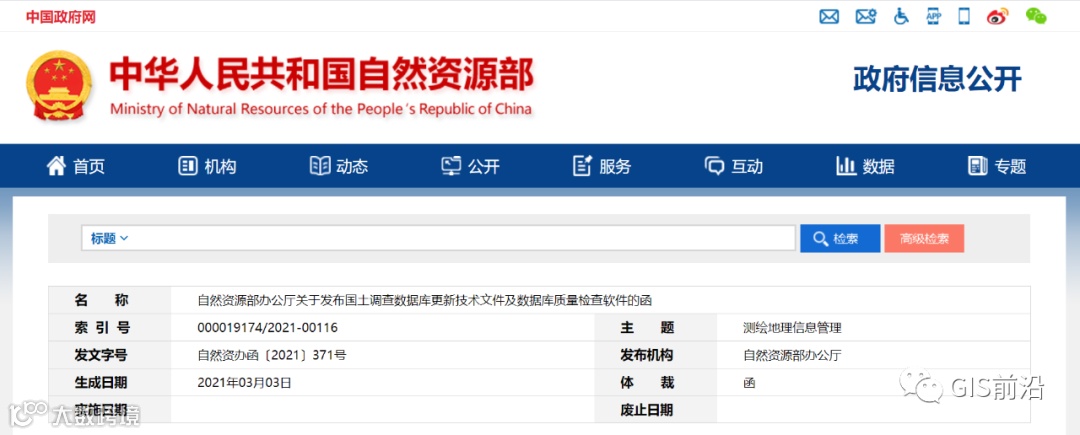Click the 体裁 column label
The height and width of the screenshot is (435, 1080).
(647, 383)
